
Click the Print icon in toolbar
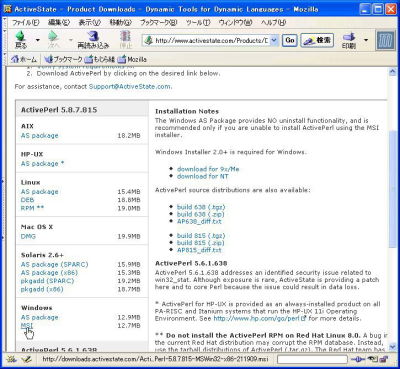349,36
